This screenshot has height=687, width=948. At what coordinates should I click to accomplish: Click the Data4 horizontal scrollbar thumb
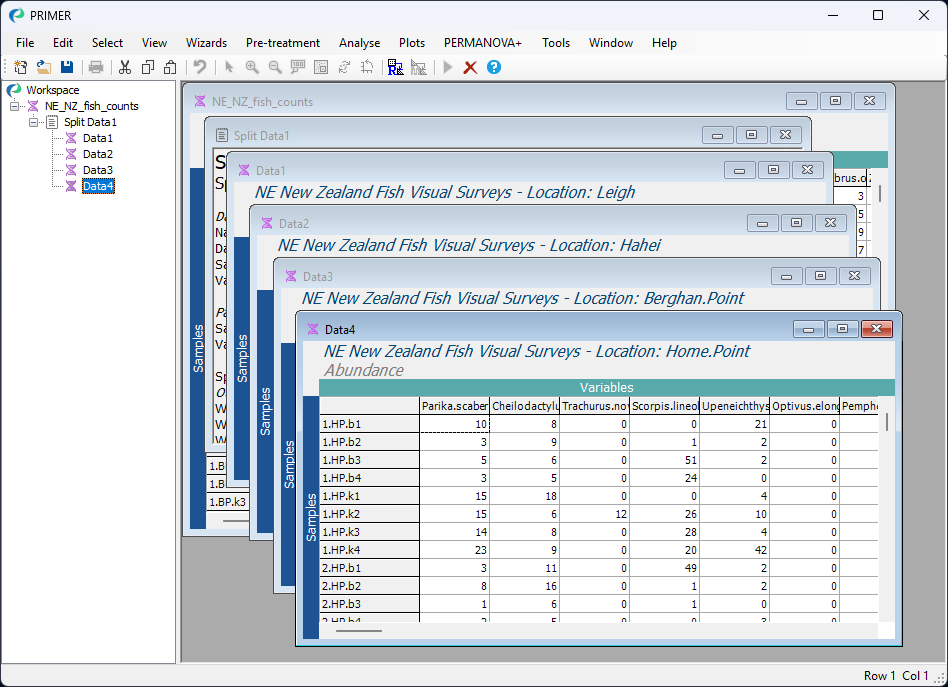pyautogui.click(x=358, y=631)
